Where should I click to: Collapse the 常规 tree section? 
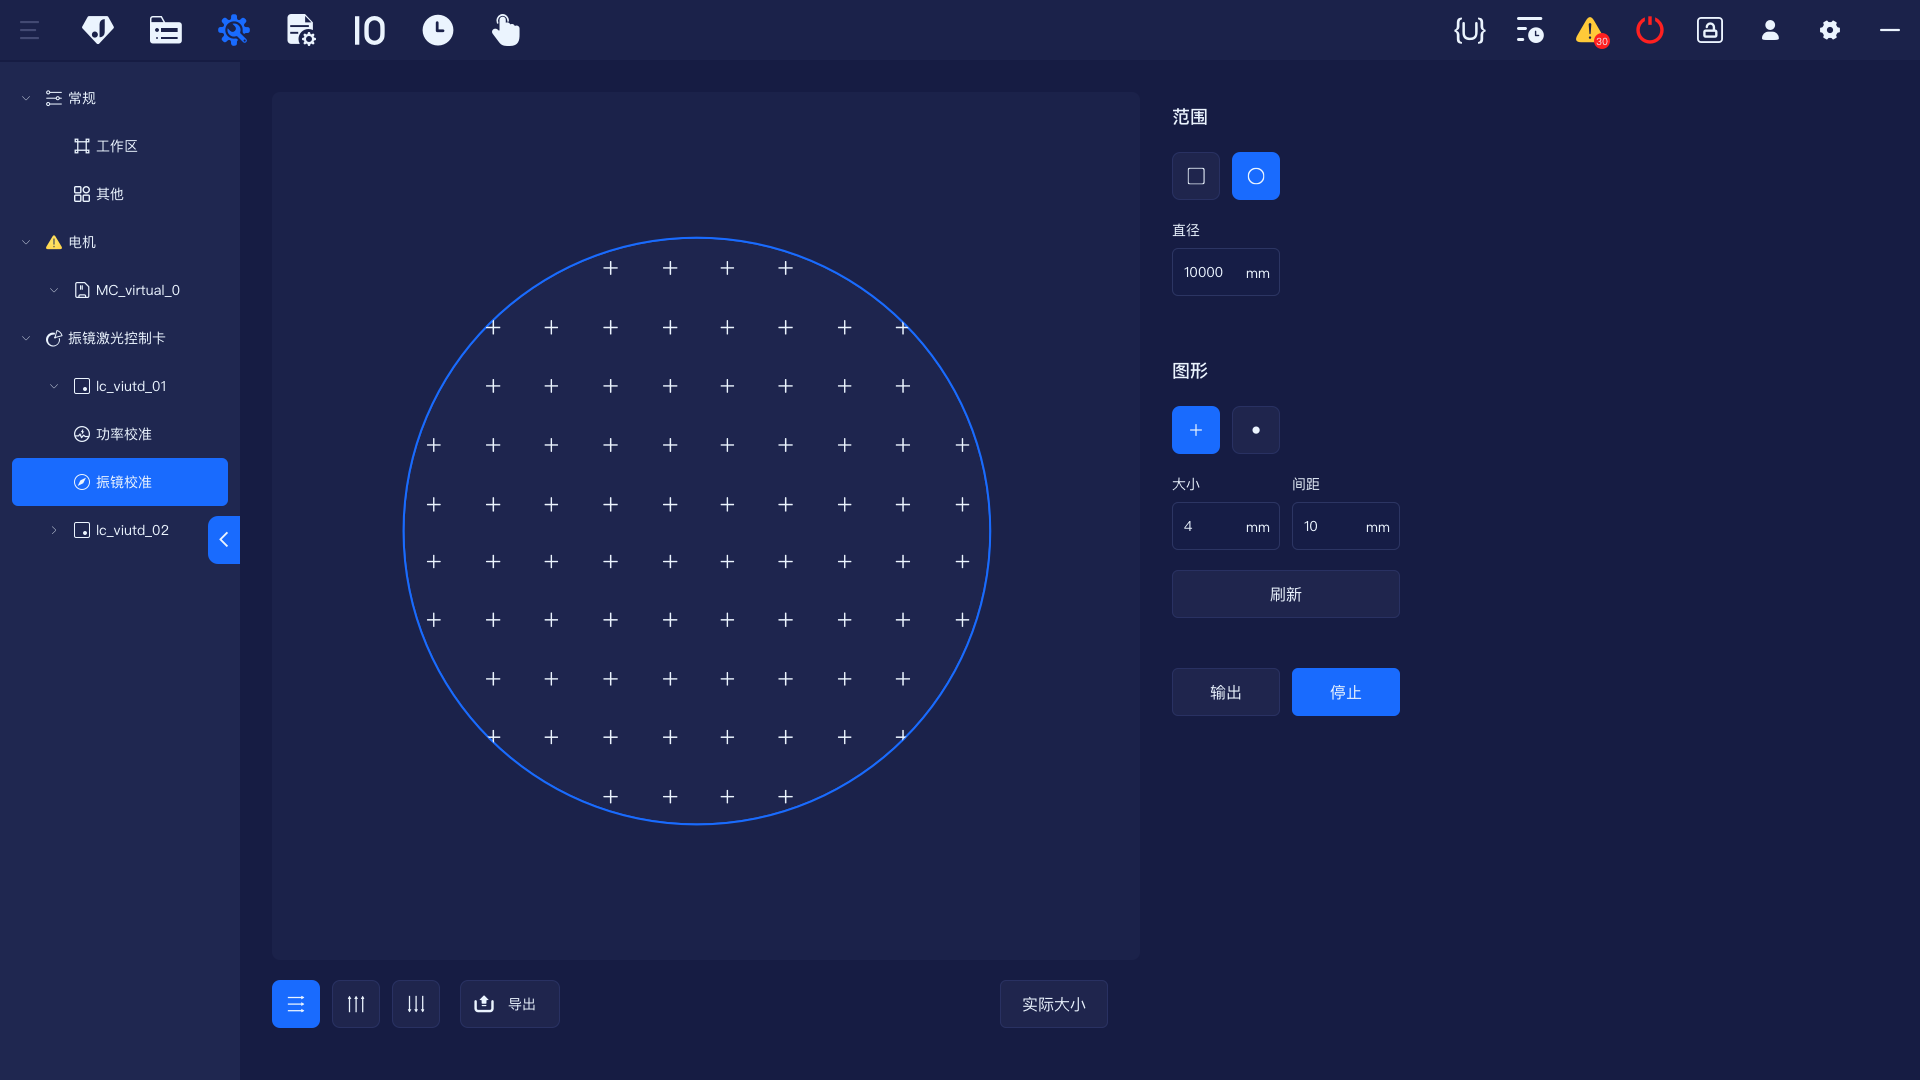(26, 98)
